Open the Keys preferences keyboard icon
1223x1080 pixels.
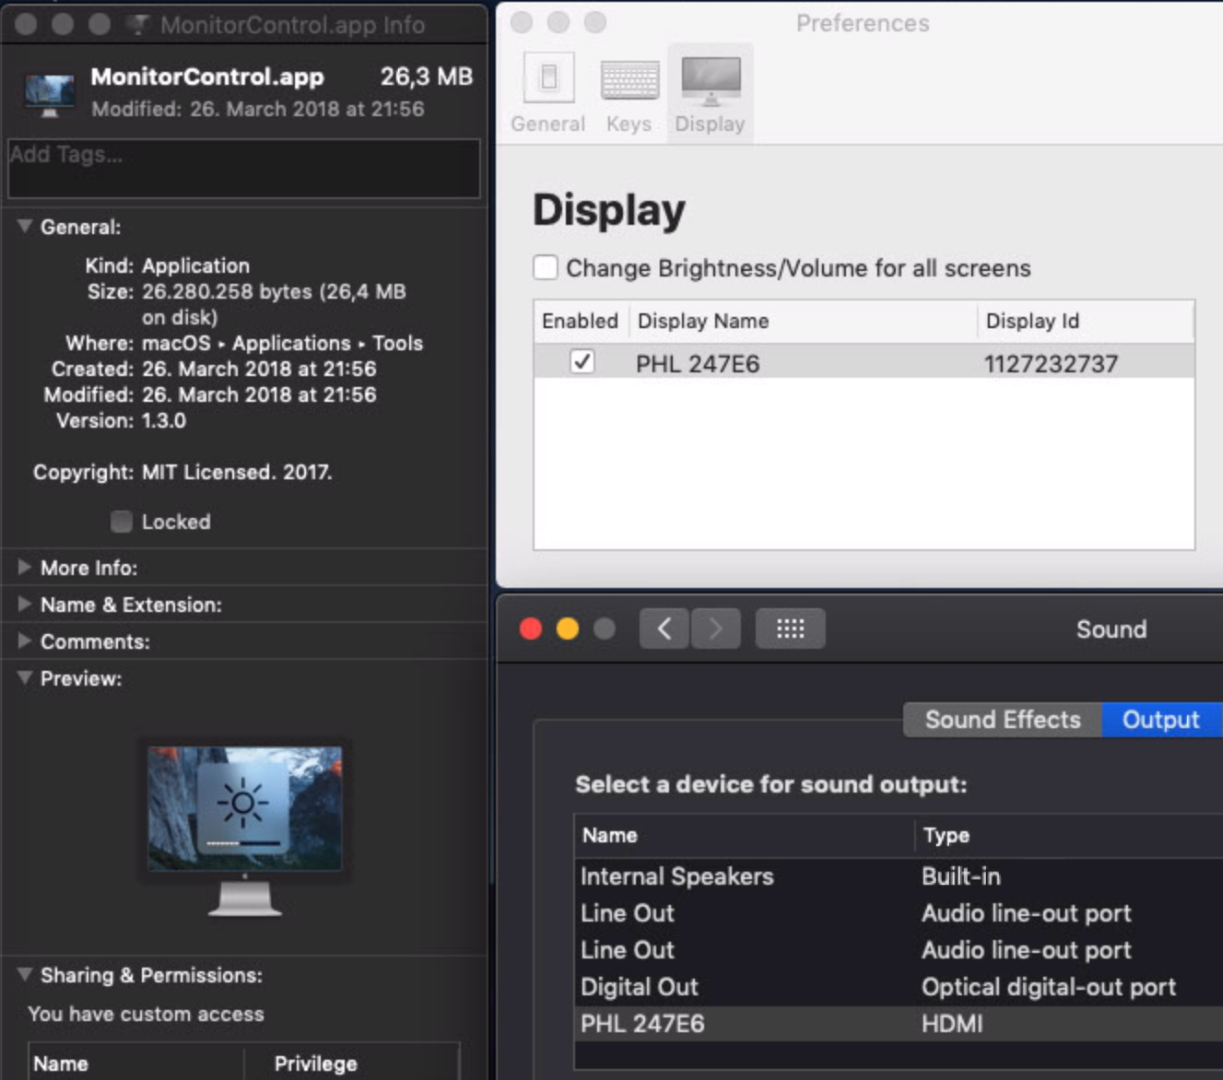[x=629, y=80]
